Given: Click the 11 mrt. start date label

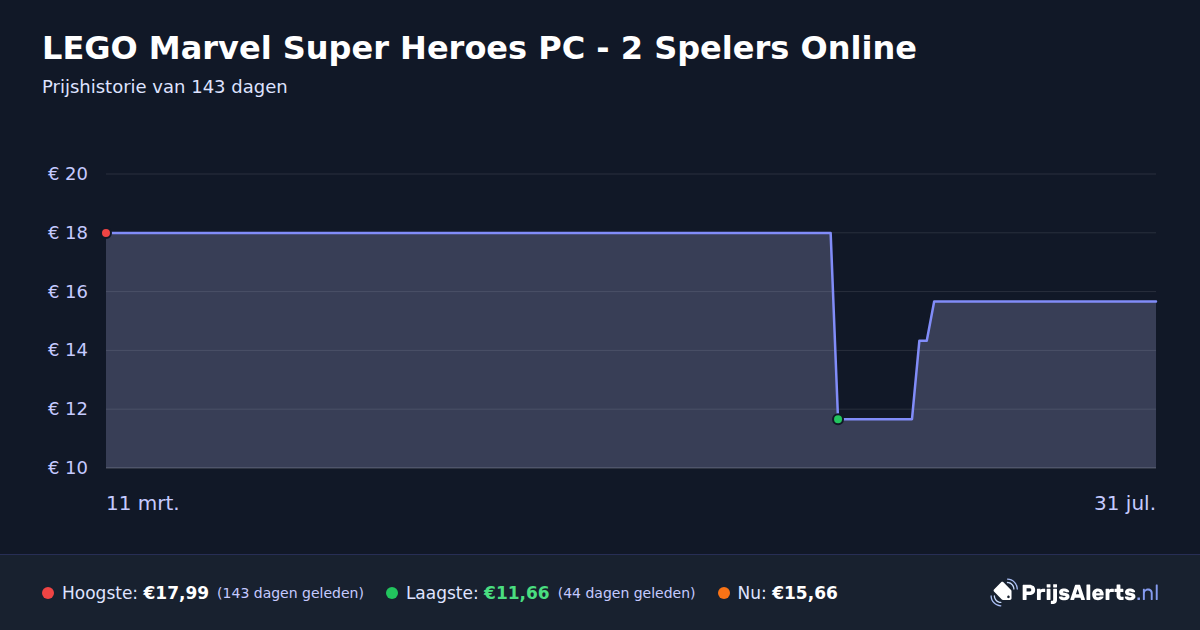Looking at the screenshot, I should (143, 504).
